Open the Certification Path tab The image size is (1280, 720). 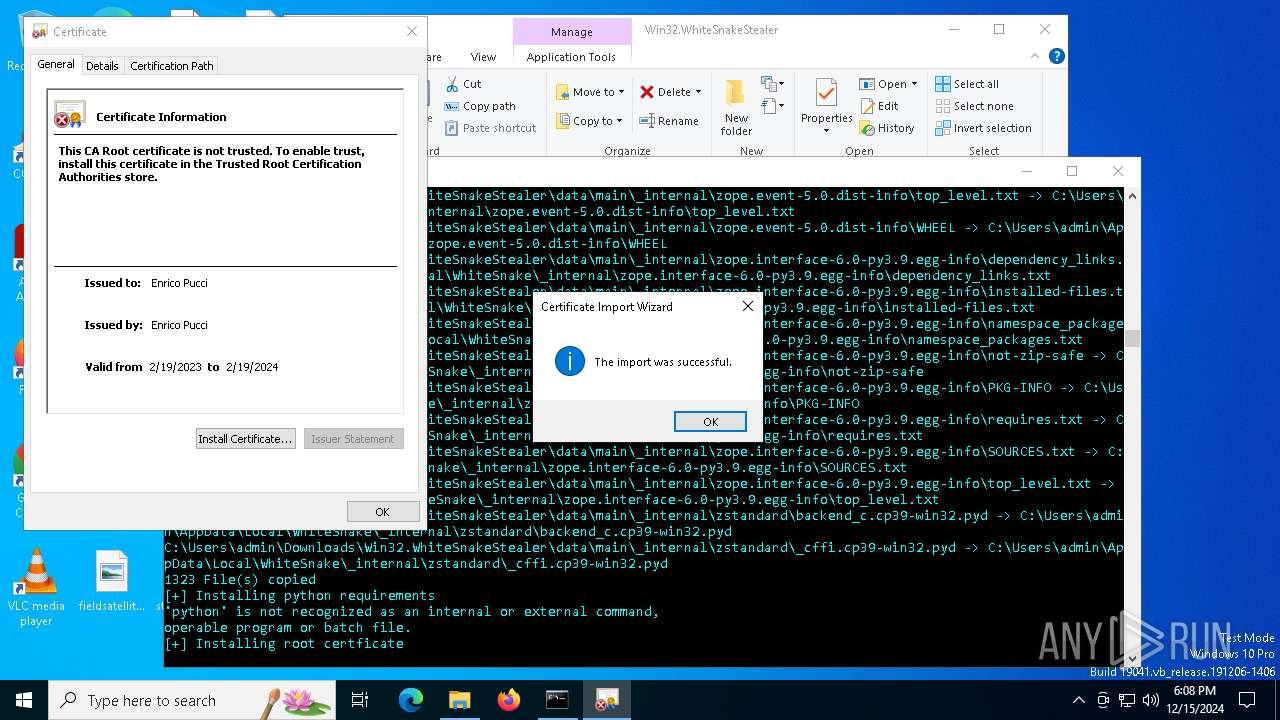point(172,66)
